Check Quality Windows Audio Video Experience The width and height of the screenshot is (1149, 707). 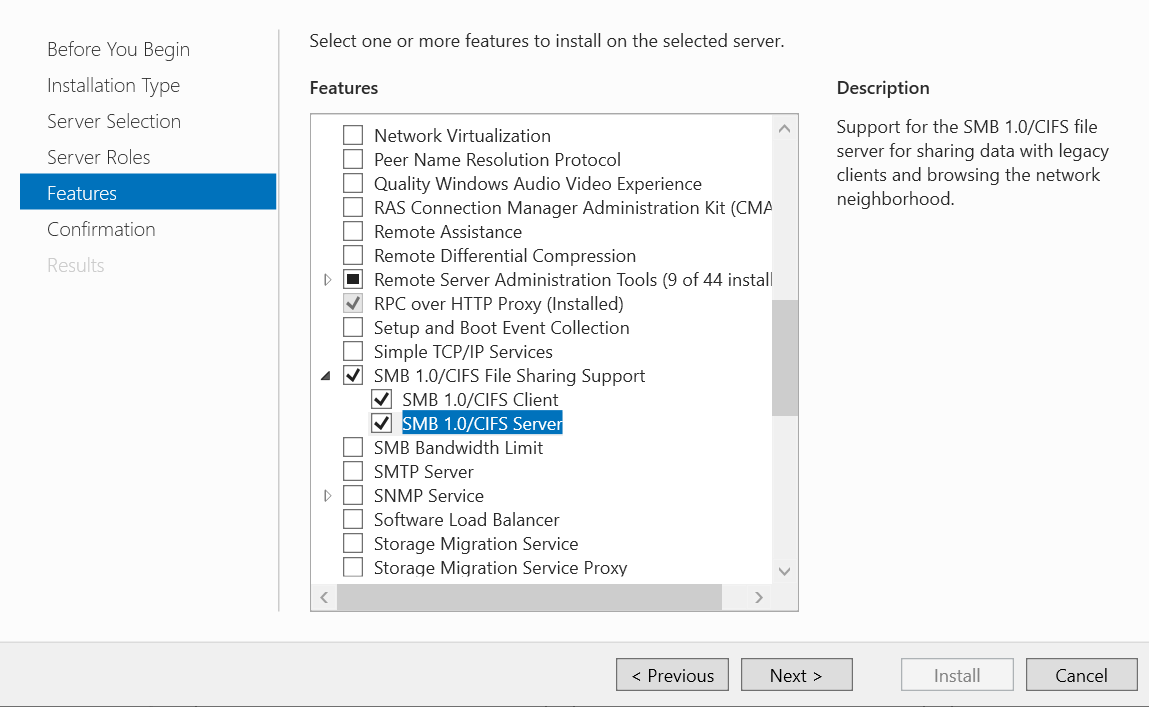[352, 183]
